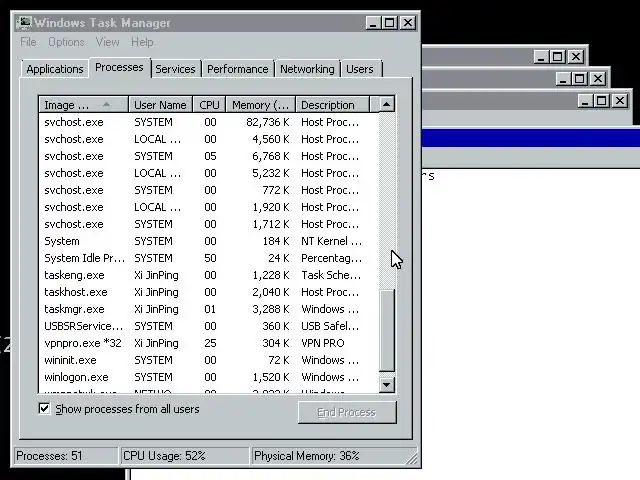Close the topmost background window
640x480 pixels.
click(576, 56)
